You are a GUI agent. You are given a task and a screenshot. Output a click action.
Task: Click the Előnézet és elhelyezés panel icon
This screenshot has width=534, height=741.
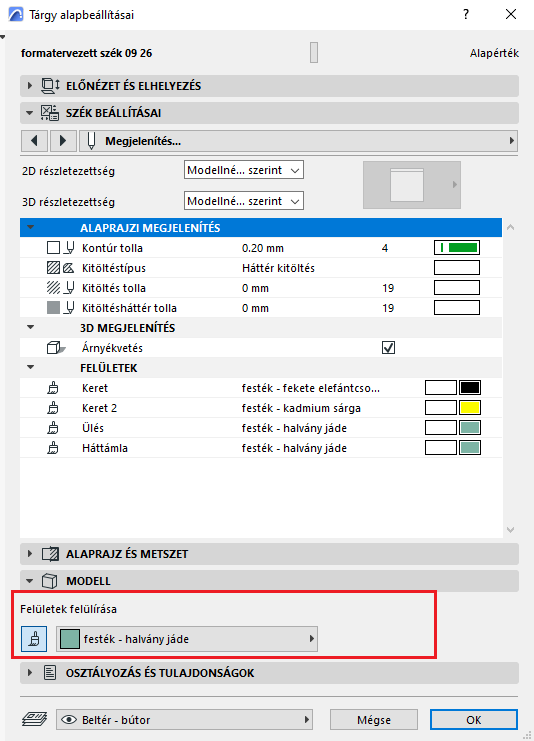50,86
